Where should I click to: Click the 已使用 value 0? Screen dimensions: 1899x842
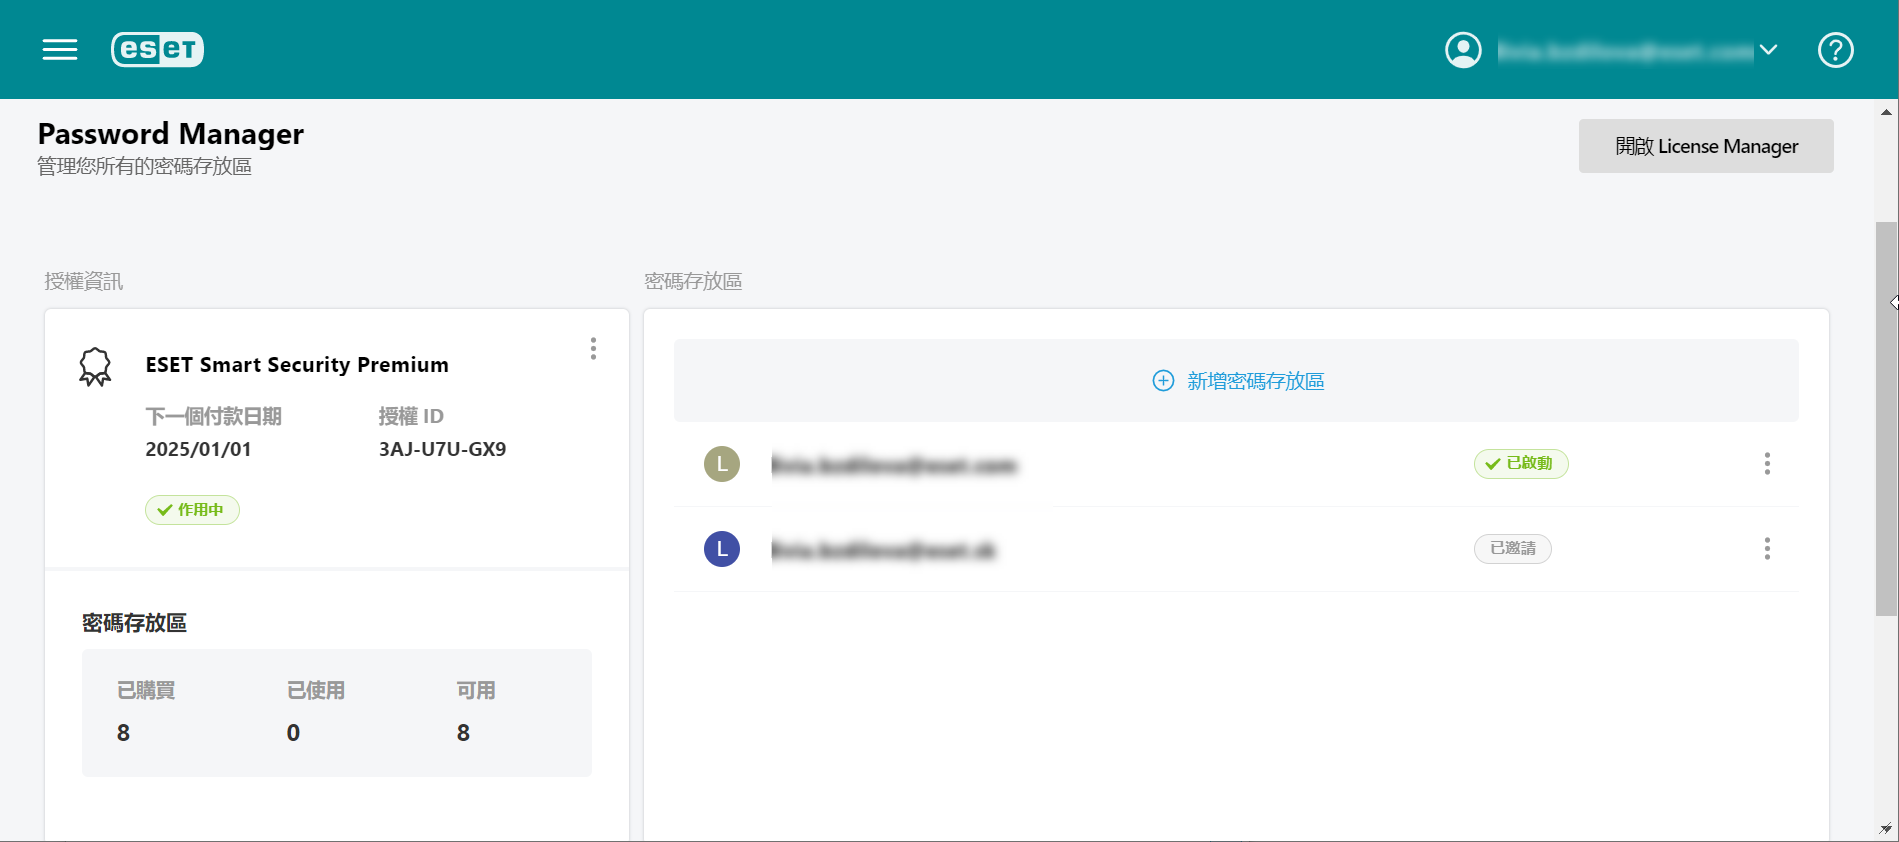coord(293,733)
